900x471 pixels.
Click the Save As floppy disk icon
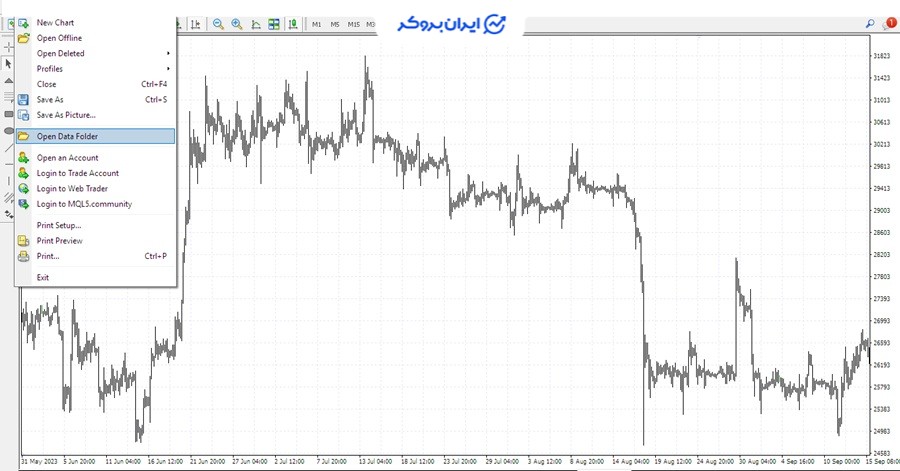coord(24,100)
